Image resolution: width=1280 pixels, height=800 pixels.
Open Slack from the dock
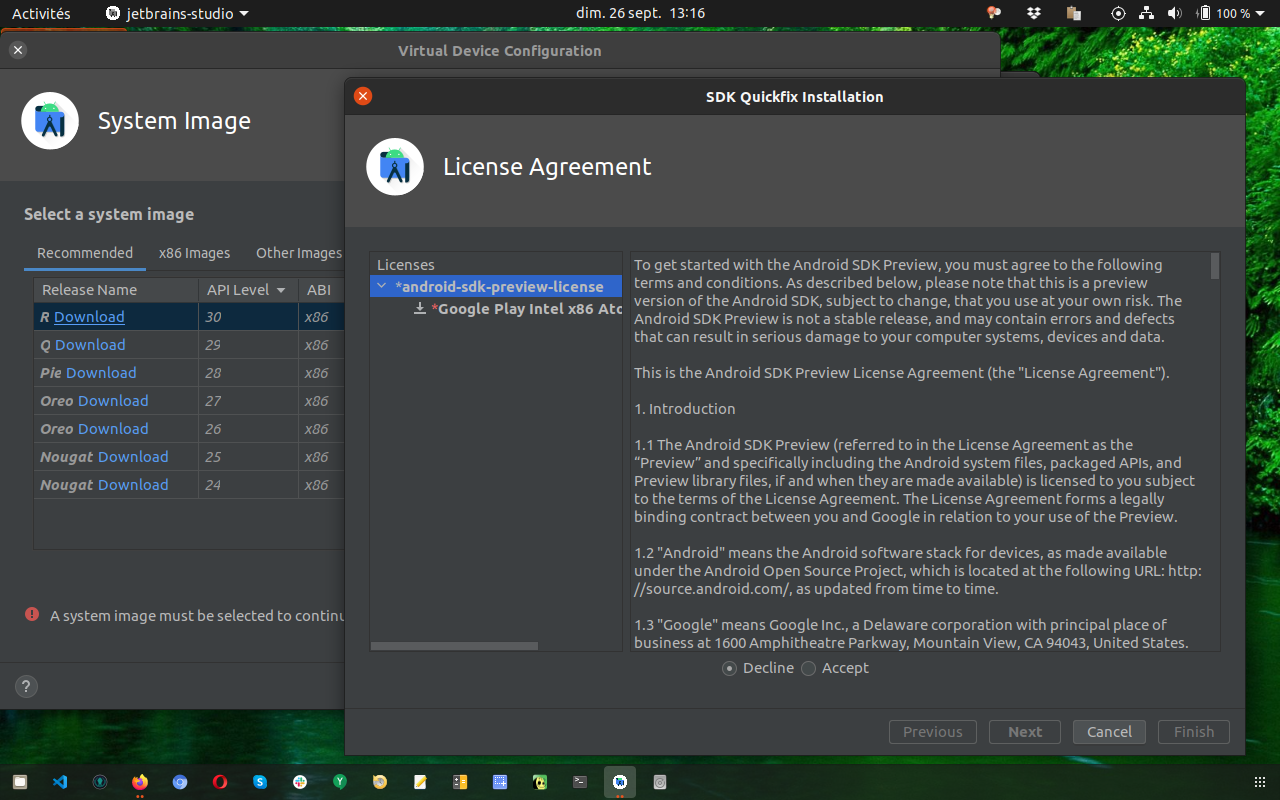(300, 782)
